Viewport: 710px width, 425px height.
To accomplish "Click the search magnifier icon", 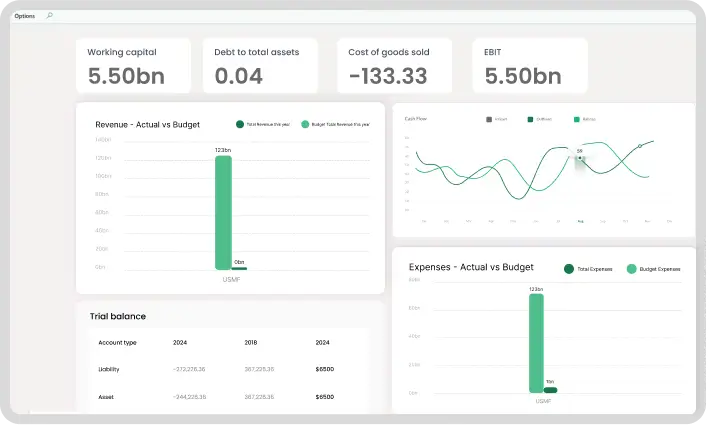I will coord(50,16).
